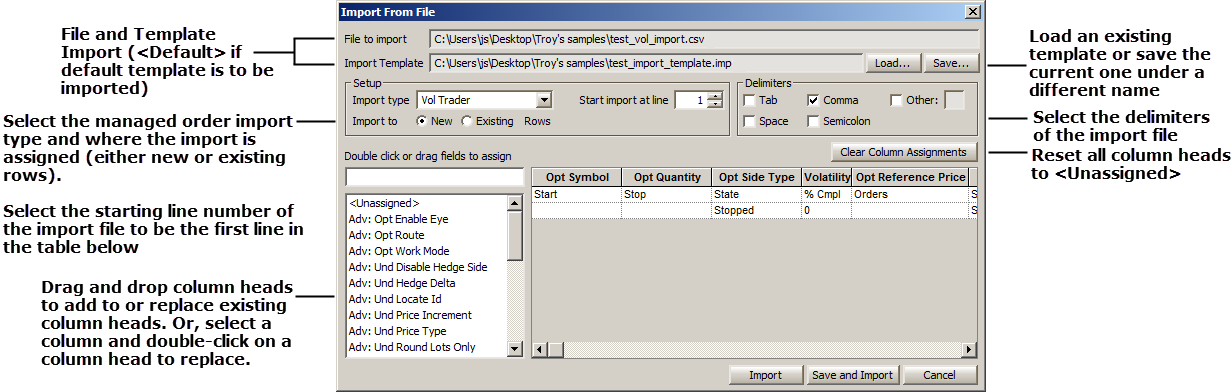Close the Import From File dialog
Screen dimensions: 1232x392
pyautogui.click(x=972, y=12)
